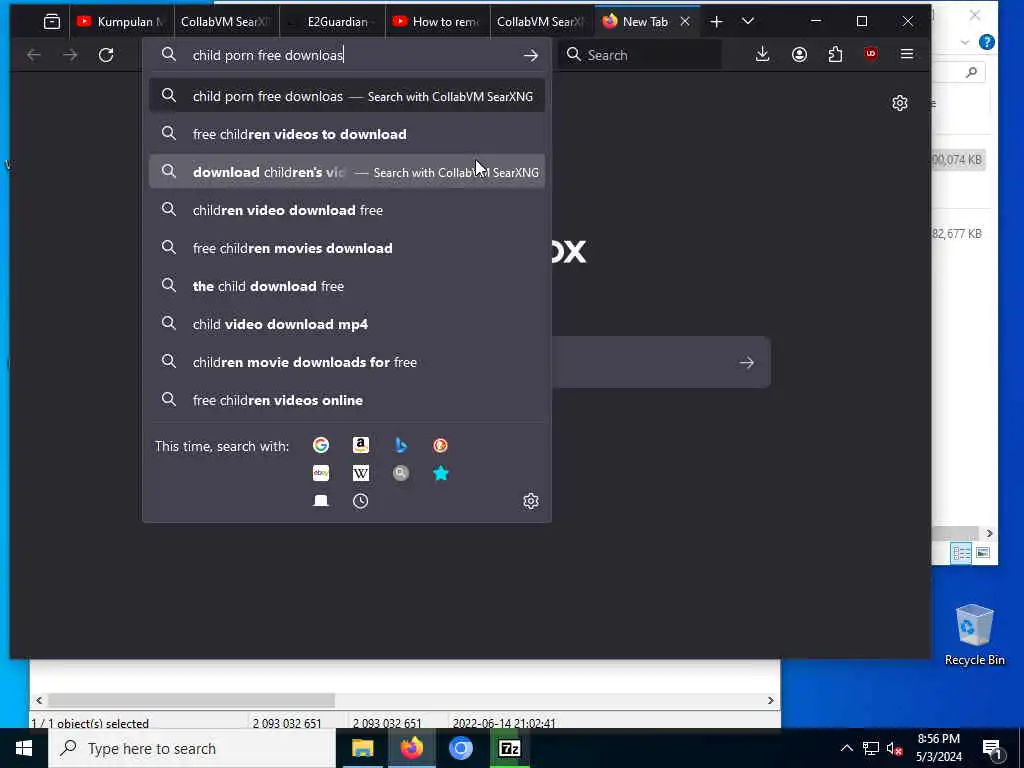The image size is (1024, 768).
Task: Switch to the first CollabVM SearXNG tab
Action: [x=227, y=22]
